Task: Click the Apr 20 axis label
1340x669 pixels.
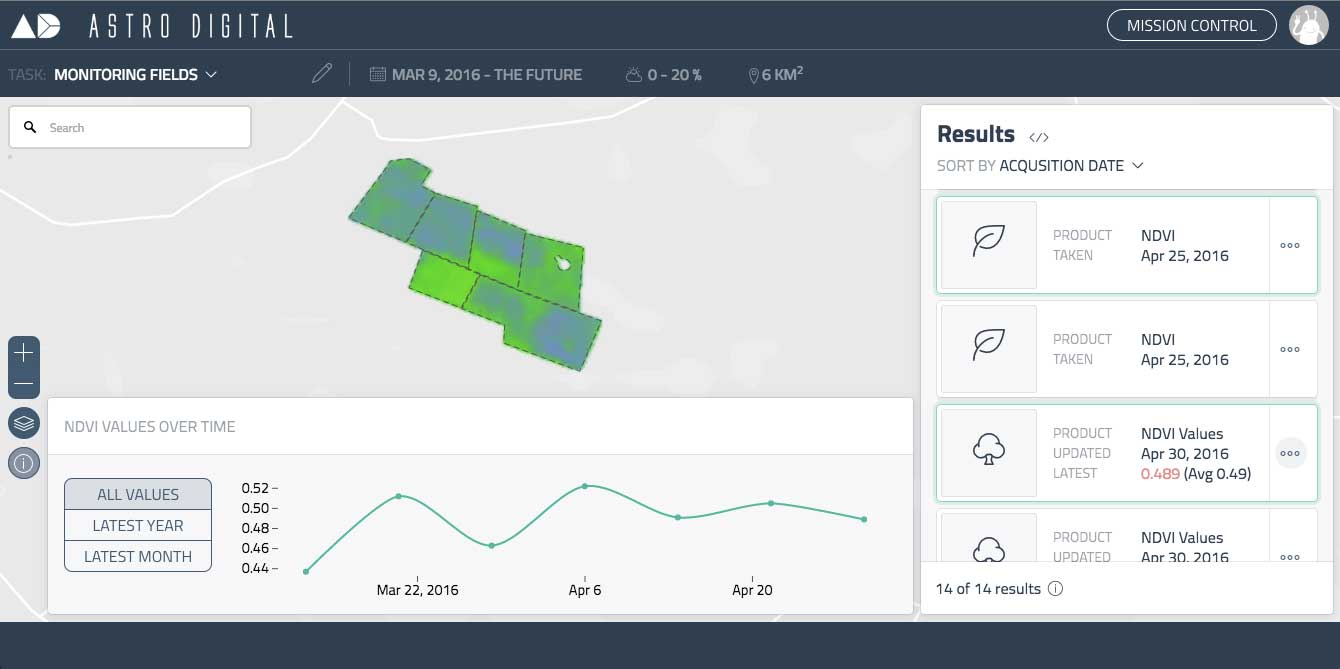Action: [x=752, y=590]
